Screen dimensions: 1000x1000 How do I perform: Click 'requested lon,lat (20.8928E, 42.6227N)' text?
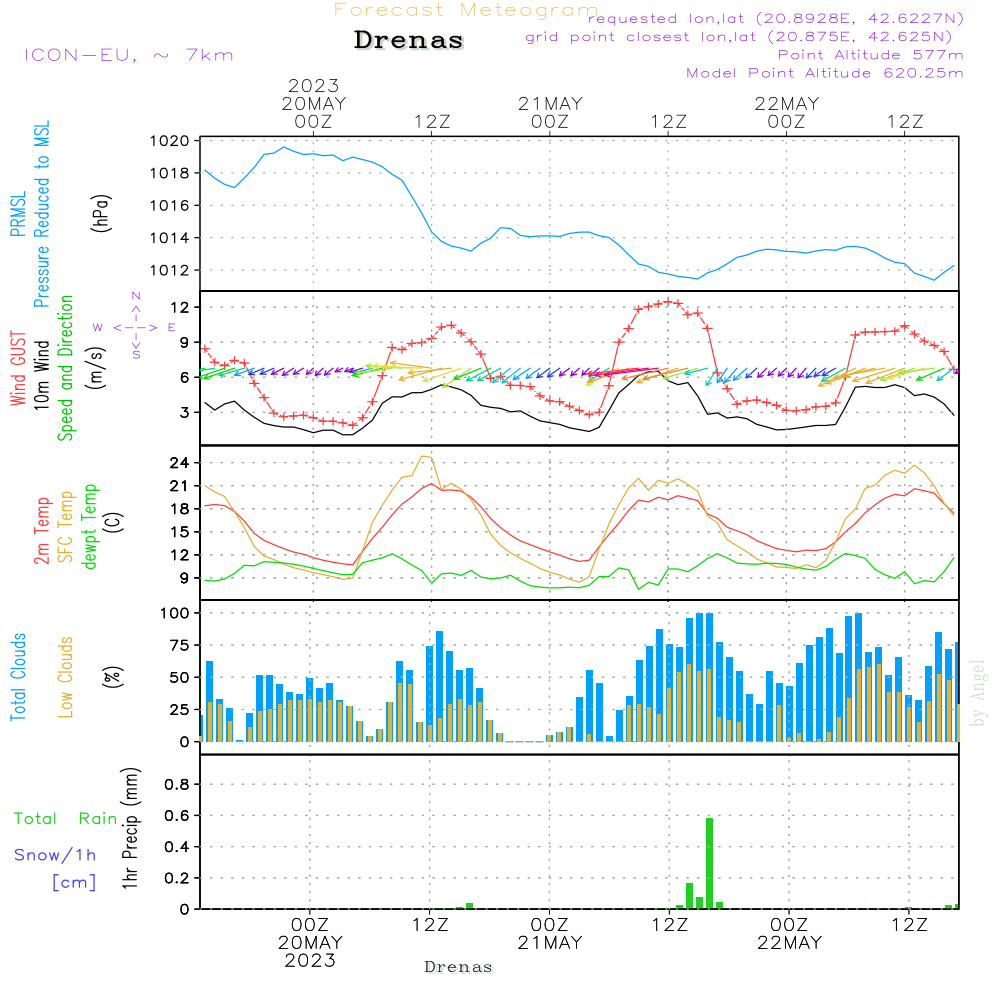(x=776, y=18)
